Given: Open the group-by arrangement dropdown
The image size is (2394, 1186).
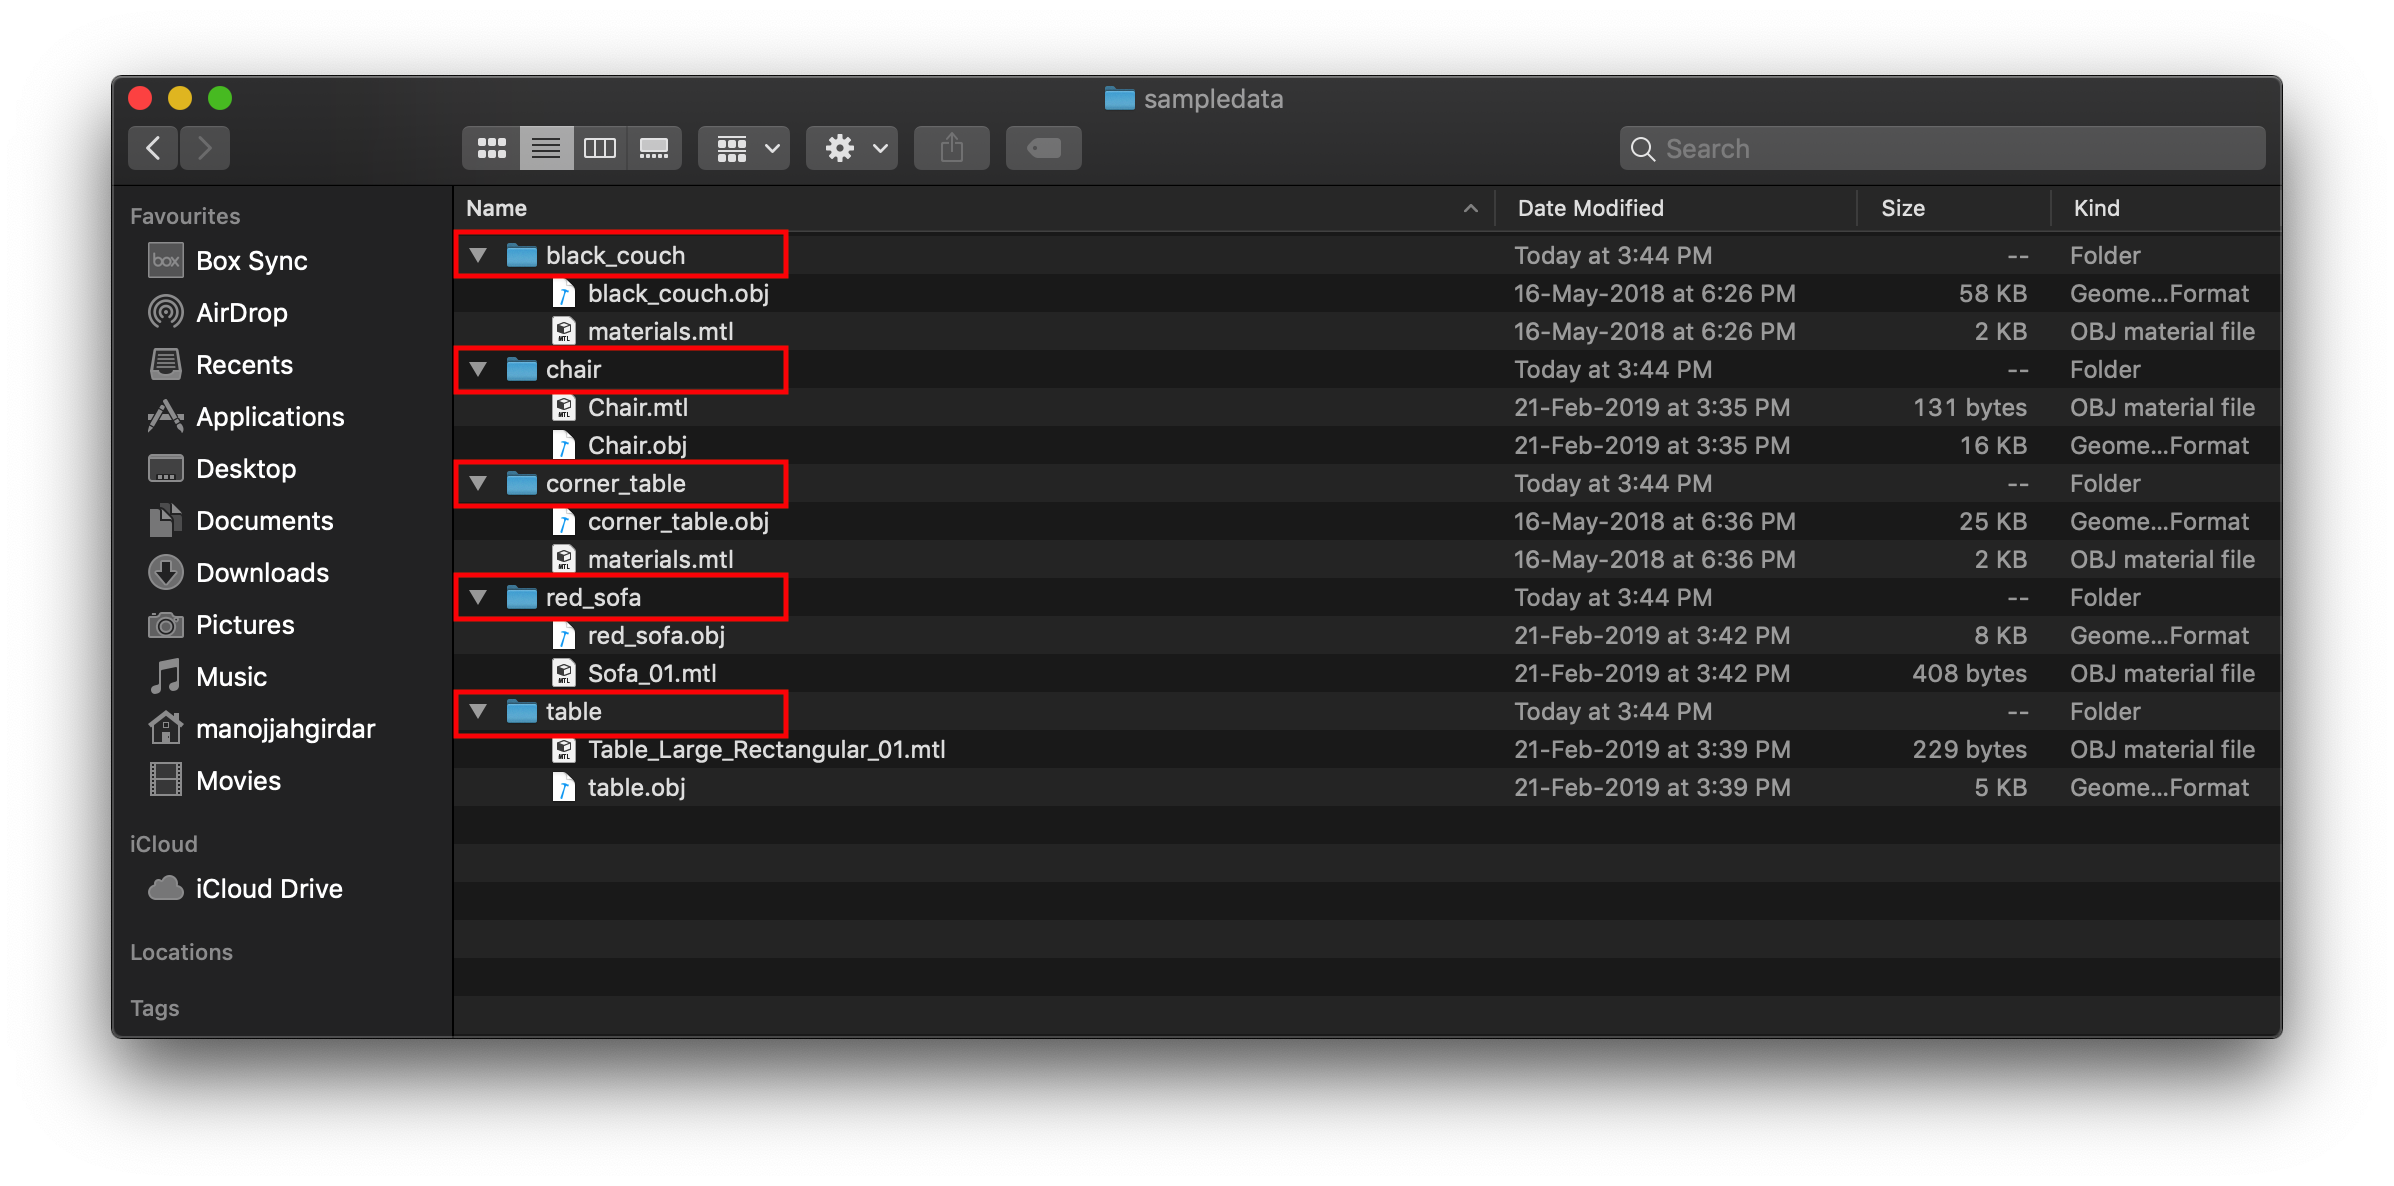Looking at the screenshot, I should (744, 148).
